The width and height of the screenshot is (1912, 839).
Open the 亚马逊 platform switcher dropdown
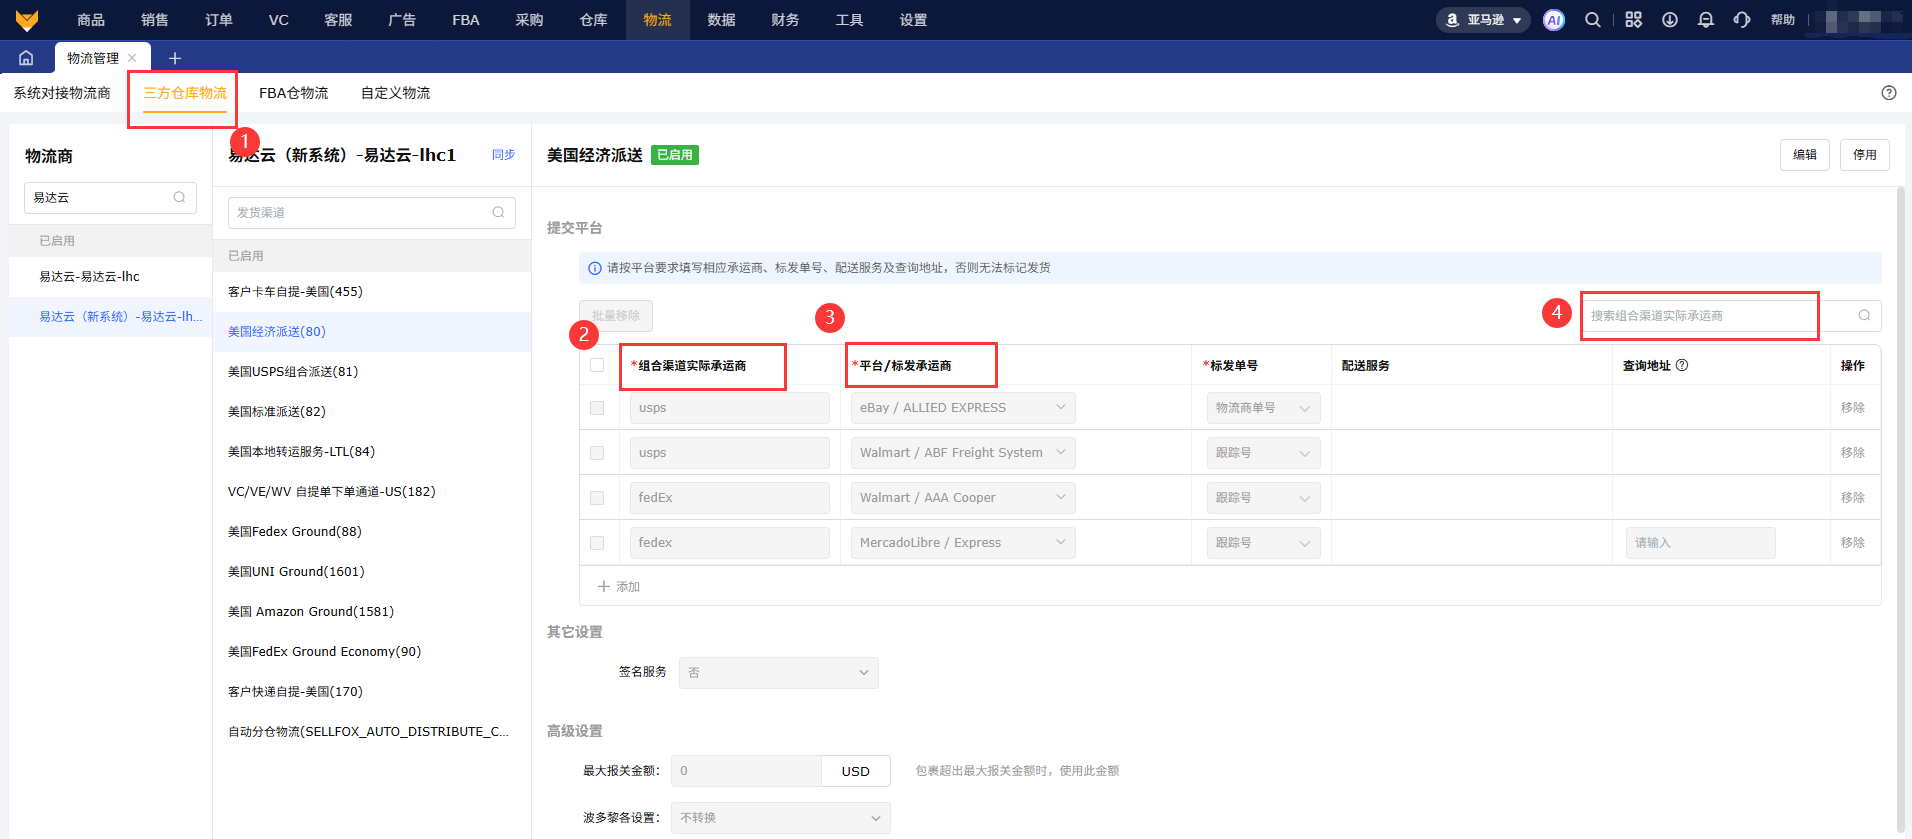point(1483,20)
